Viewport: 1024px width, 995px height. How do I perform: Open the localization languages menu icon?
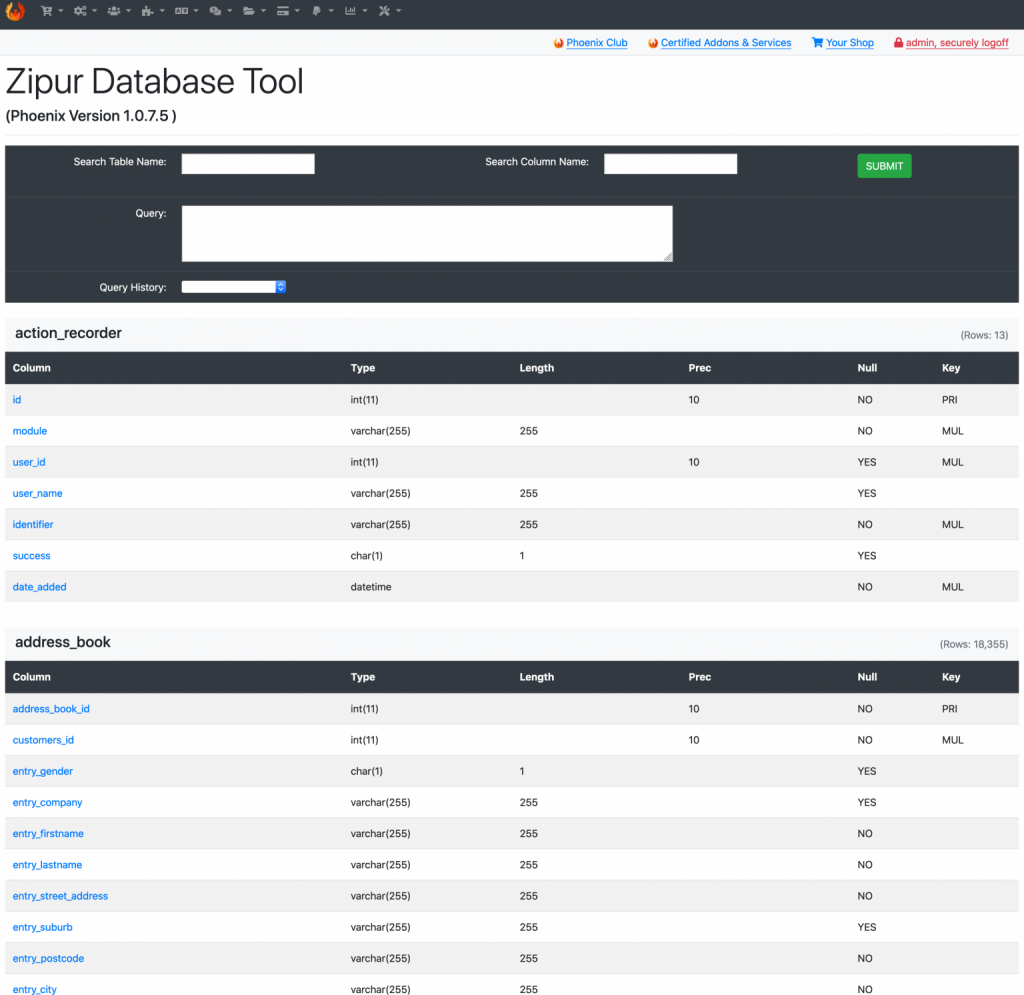click(182, 10)
